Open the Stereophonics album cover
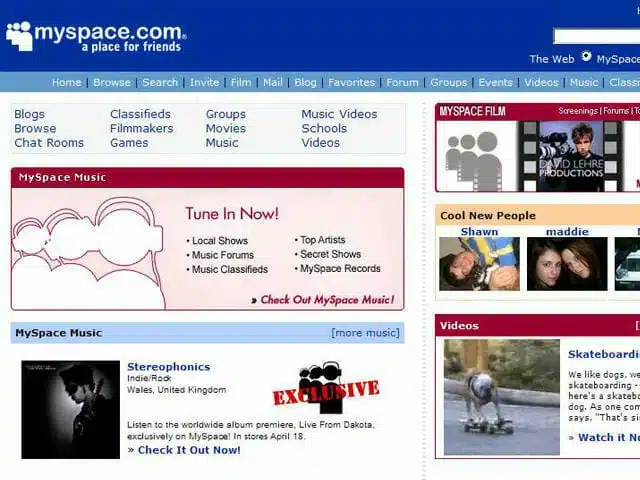The width and height of the screenshot is (640, 480). click(x=70, y=409)
